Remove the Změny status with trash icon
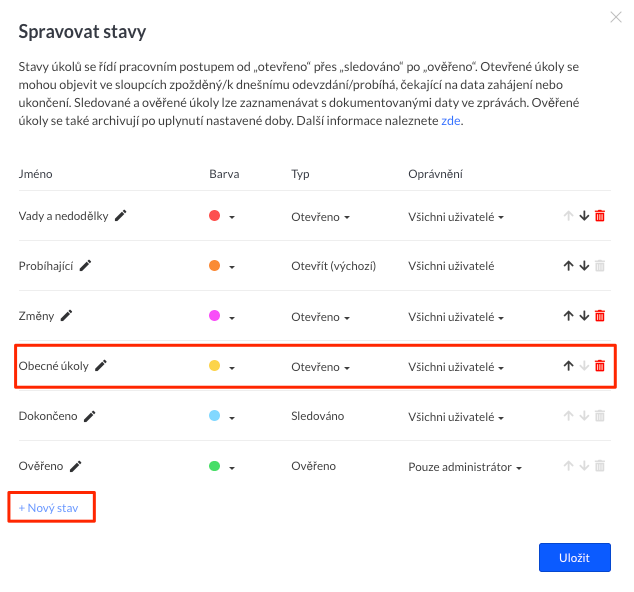Screen dimensions: 634x592 600,316
